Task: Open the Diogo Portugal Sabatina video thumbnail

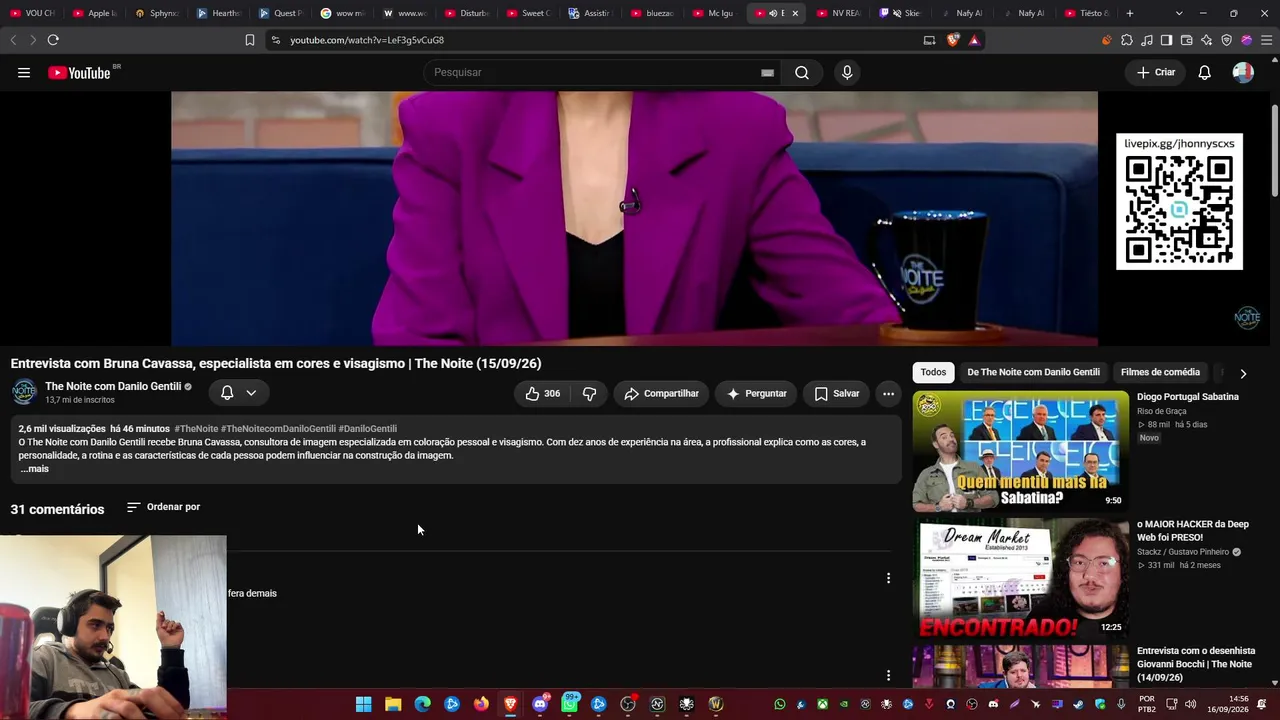Action: pyautogui.click(x=1021, y=451)
